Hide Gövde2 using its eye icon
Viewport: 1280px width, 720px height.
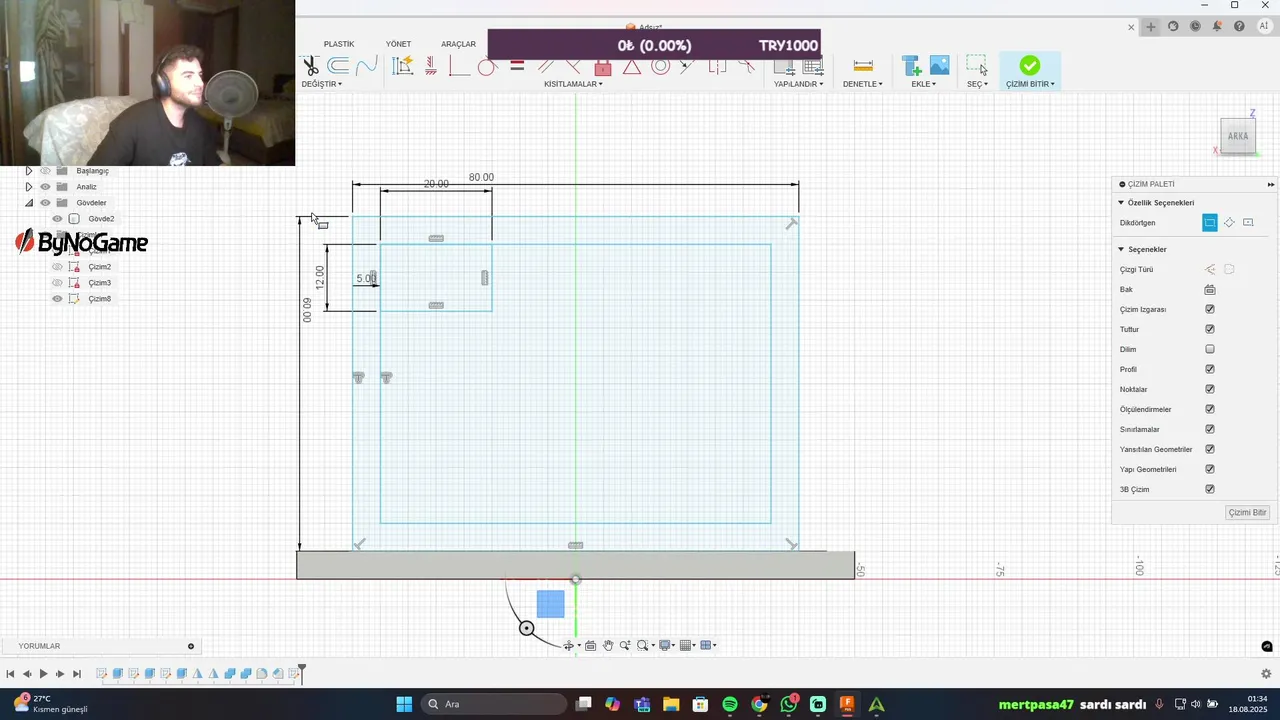pos(57,219)
